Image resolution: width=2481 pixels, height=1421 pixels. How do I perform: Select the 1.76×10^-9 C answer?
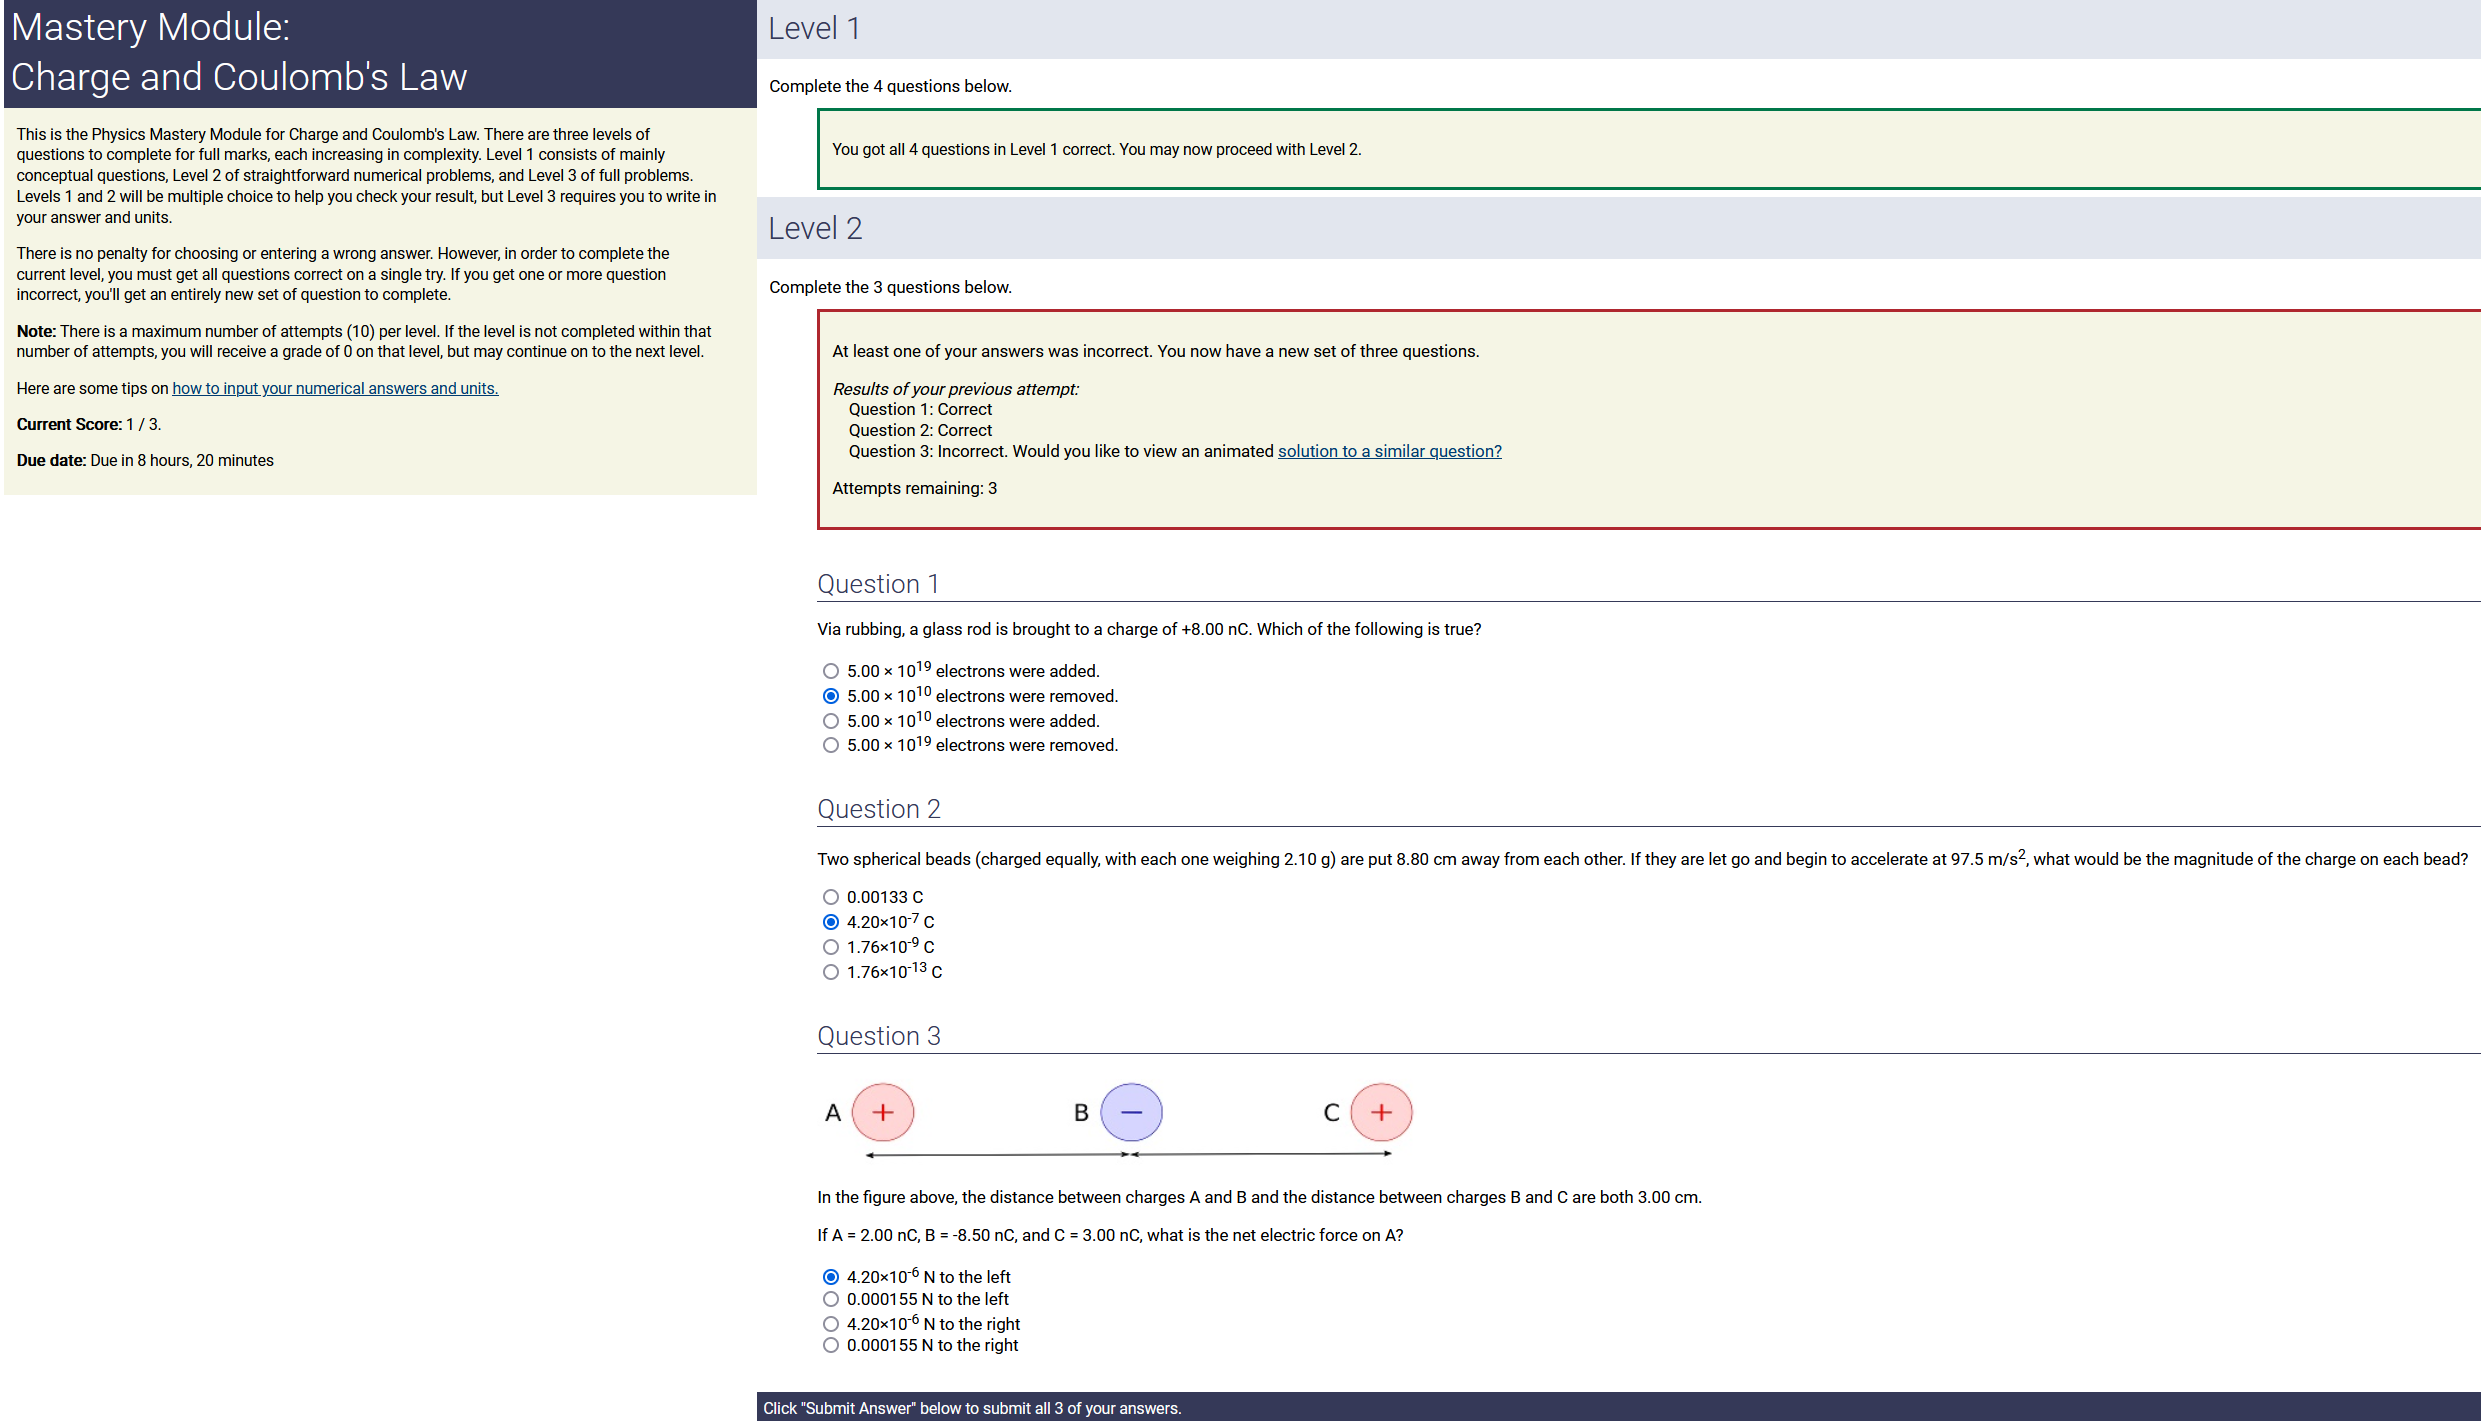830,947
